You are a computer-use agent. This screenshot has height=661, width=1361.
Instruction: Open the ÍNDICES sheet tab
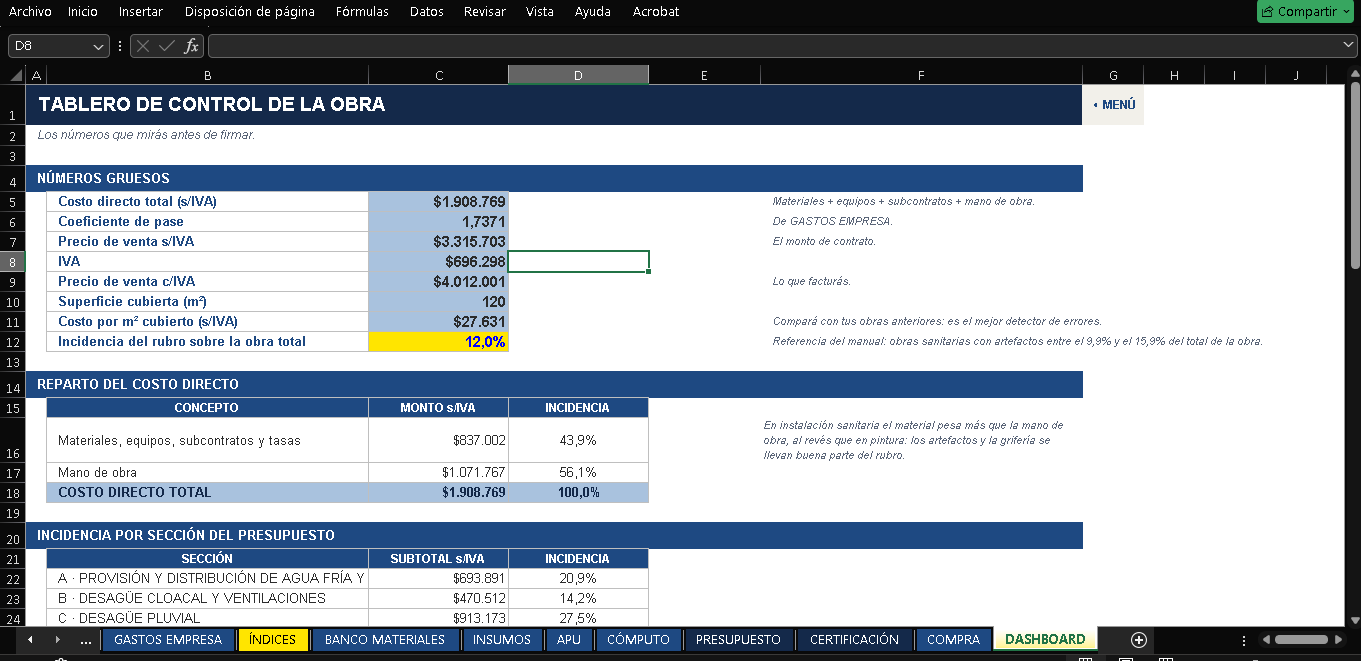(273, 640)
